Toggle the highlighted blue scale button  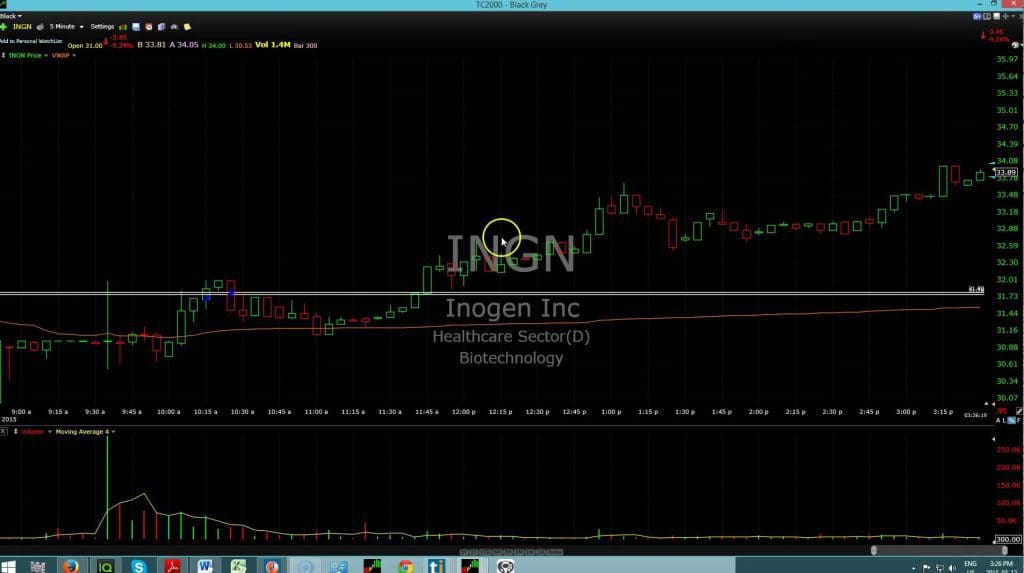[x=1012, y=420]
